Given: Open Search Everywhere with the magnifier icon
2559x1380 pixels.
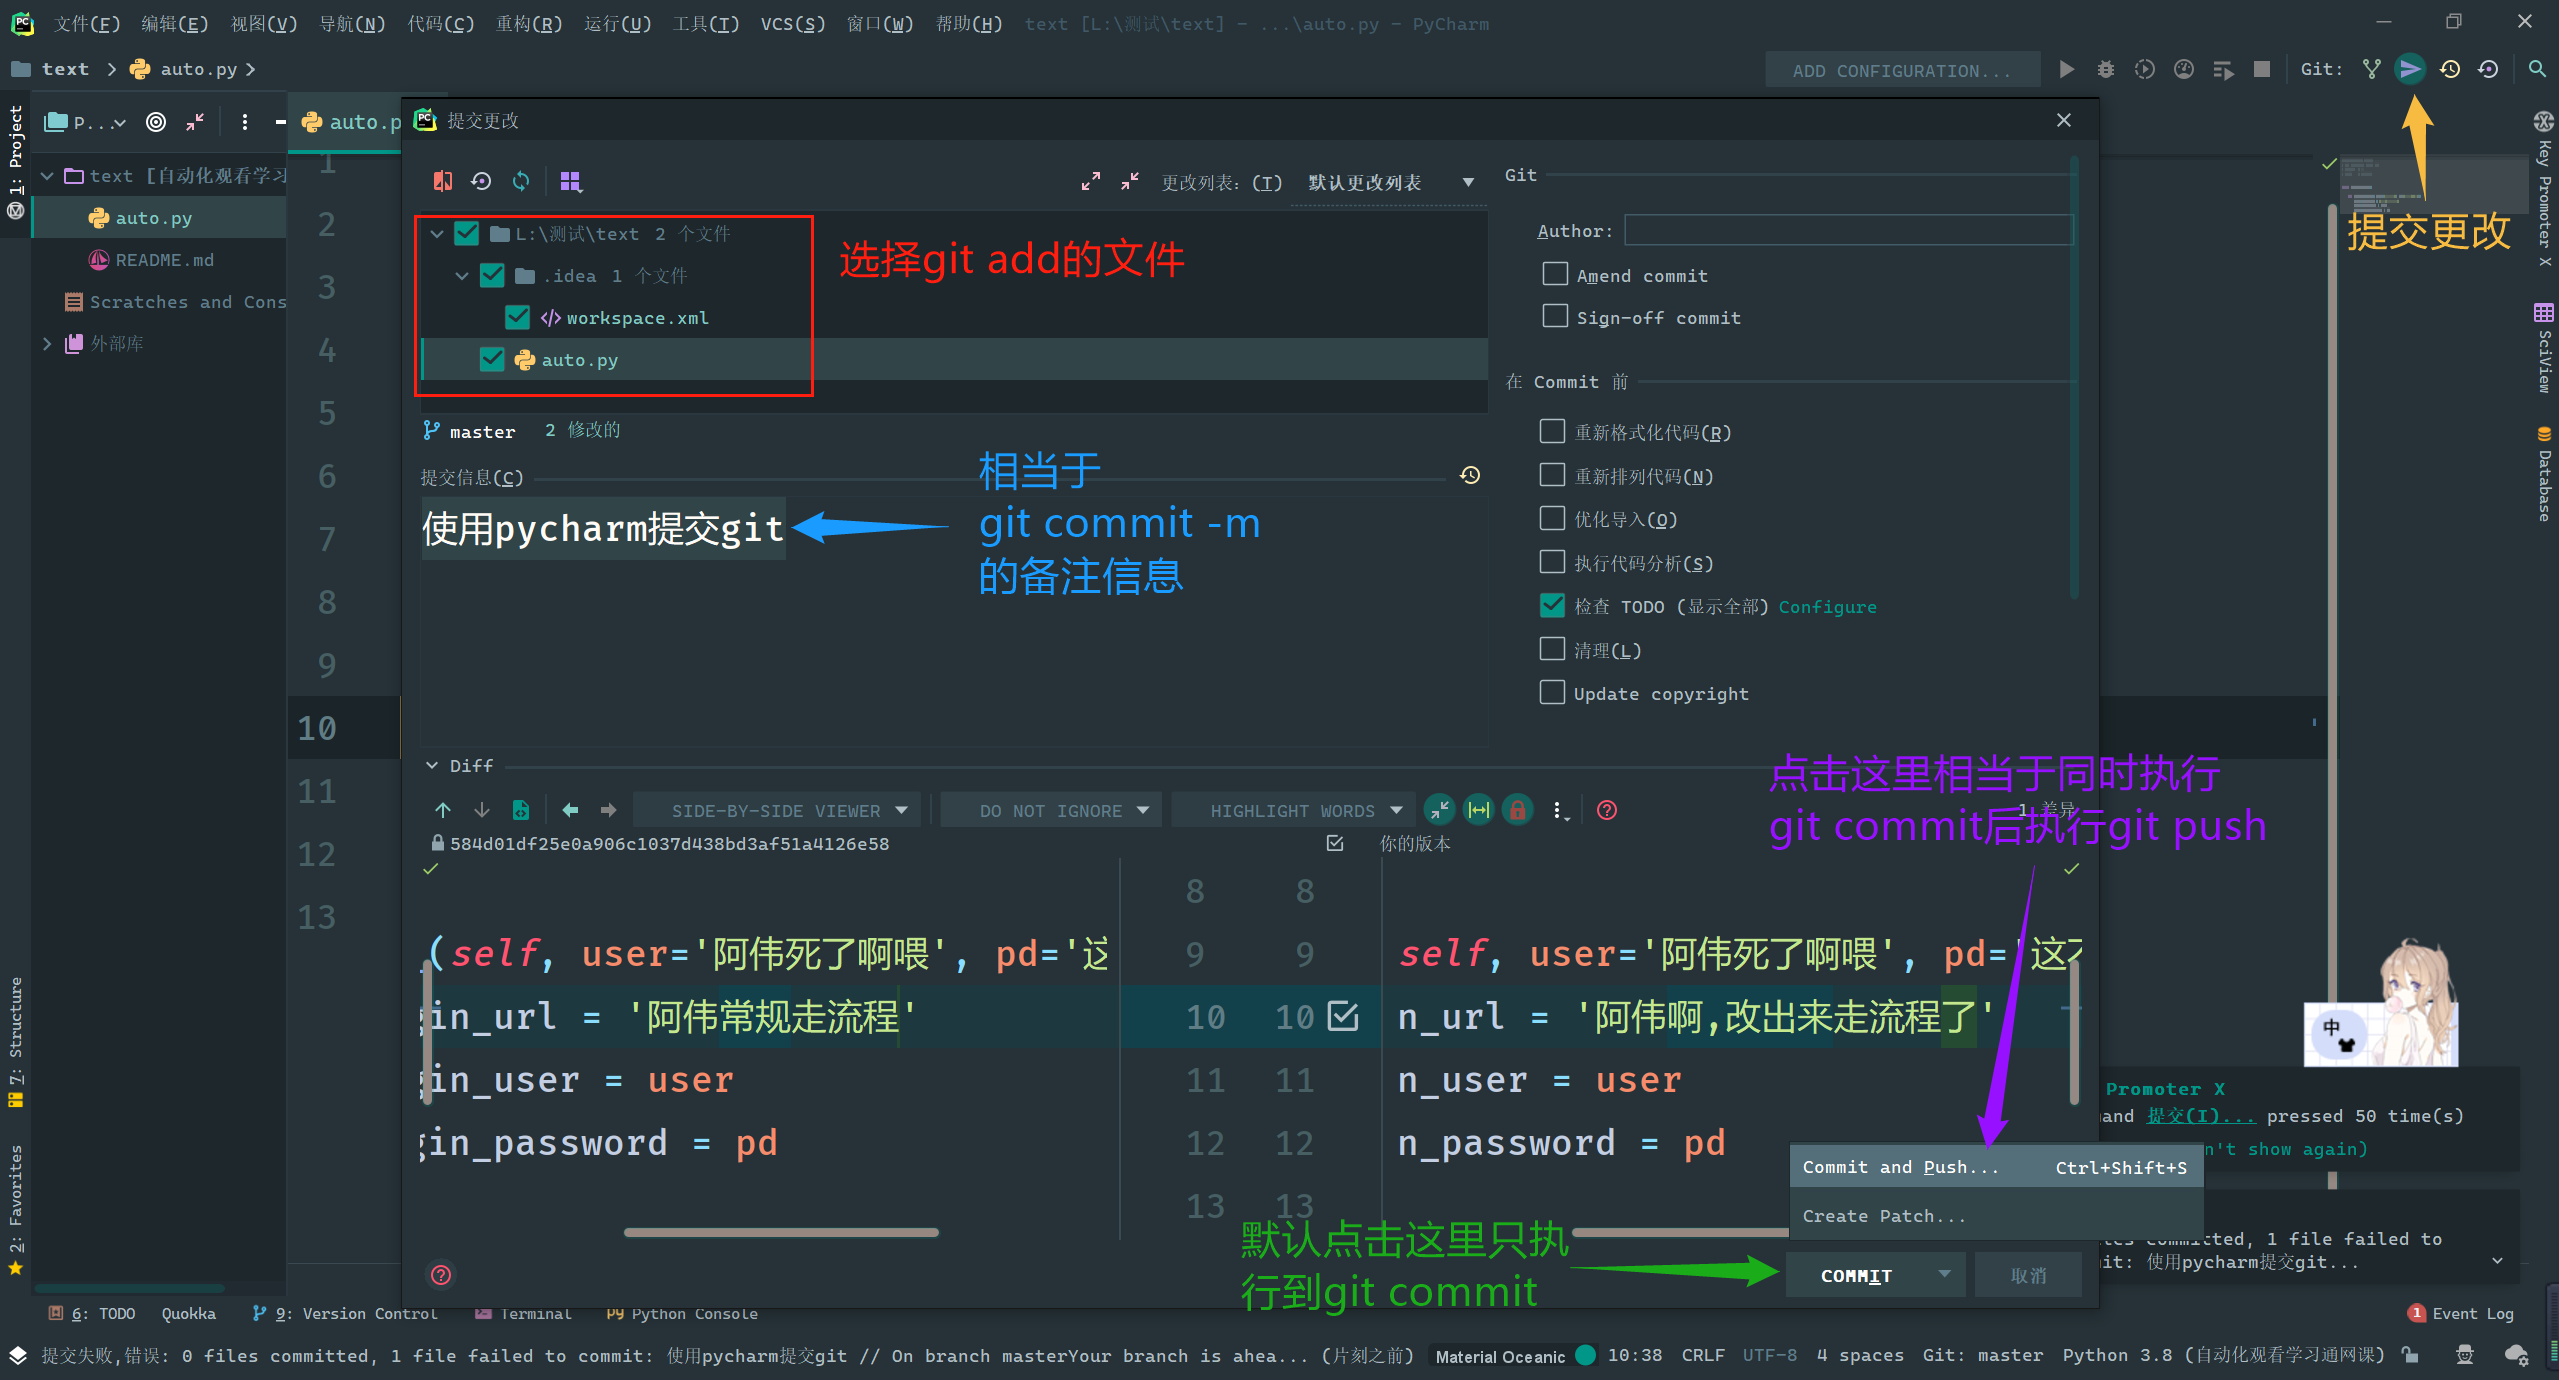Looking at the screenshot, I should 2538,69.
